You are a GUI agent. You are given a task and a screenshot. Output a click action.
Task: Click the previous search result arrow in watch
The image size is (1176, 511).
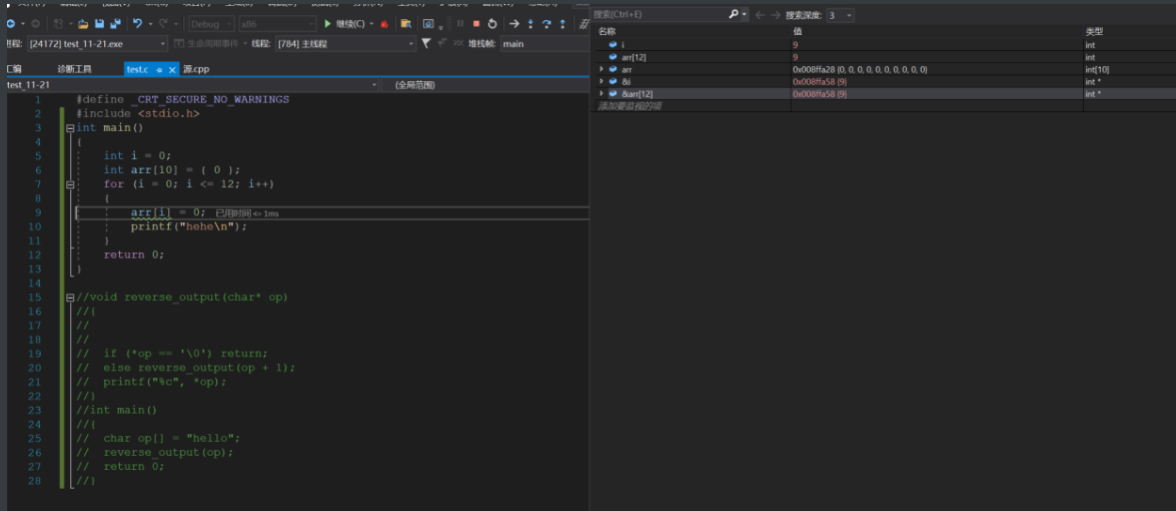tap(760, 15)
